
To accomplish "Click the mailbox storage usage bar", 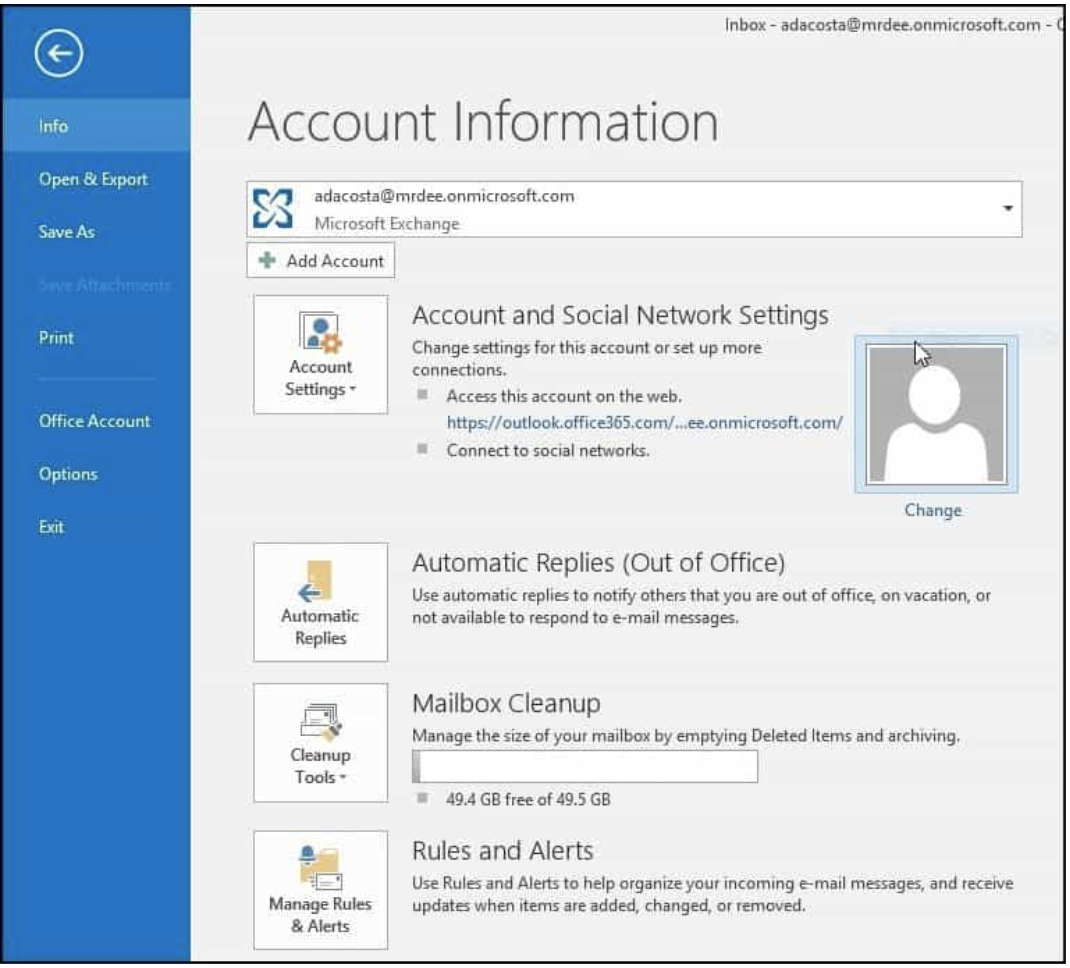I will coord(585,766).
